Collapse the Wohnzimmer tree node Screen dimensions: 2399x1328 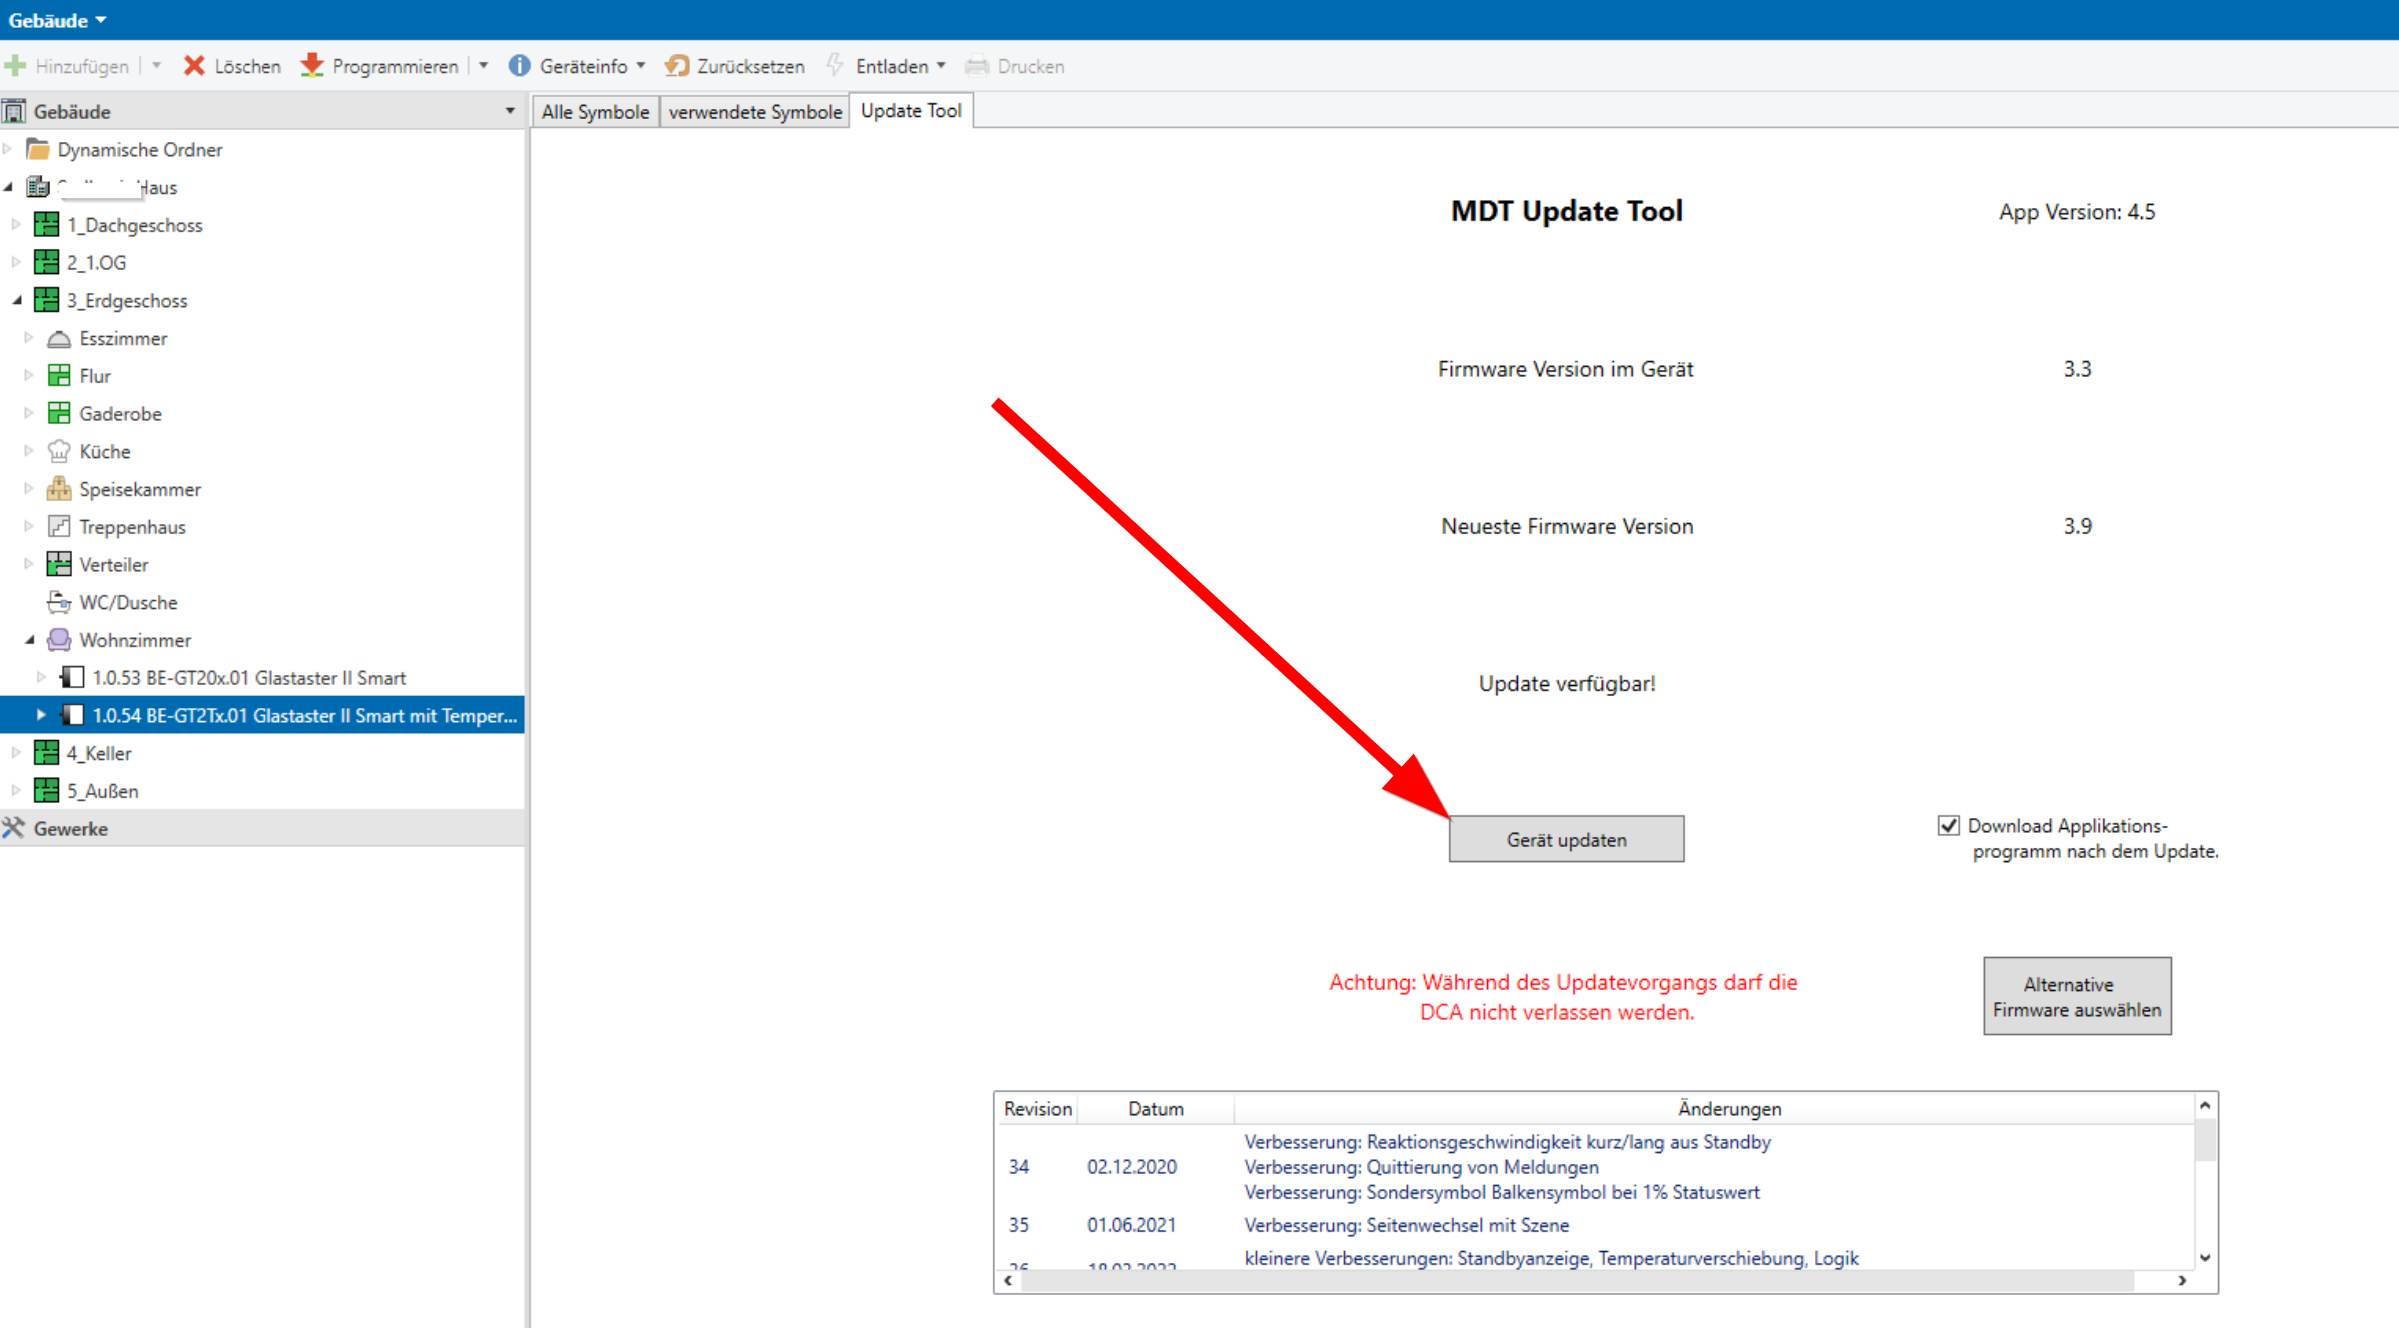pos(30,640)
